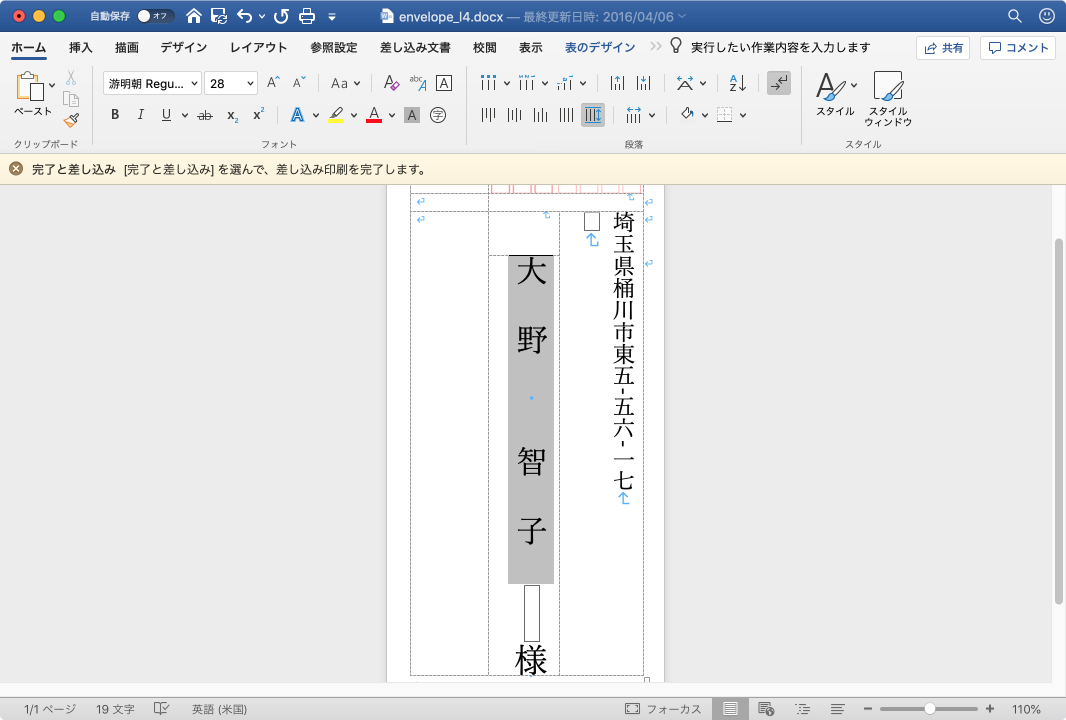Apply enclosed character circle icon
The image size is (1066, 720).
(x=439, y=115)
